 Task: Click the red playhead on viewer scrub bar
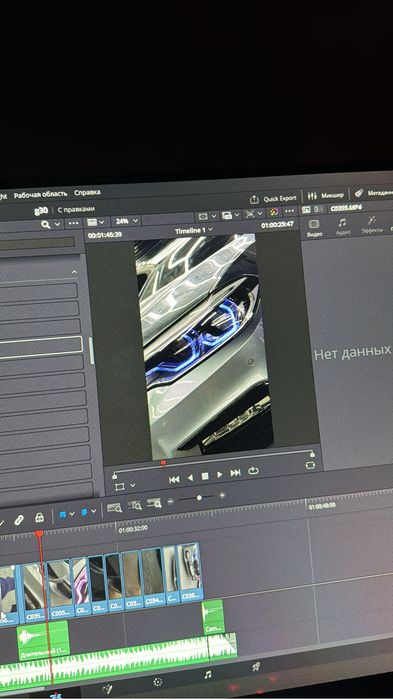[x=163, y=464]
